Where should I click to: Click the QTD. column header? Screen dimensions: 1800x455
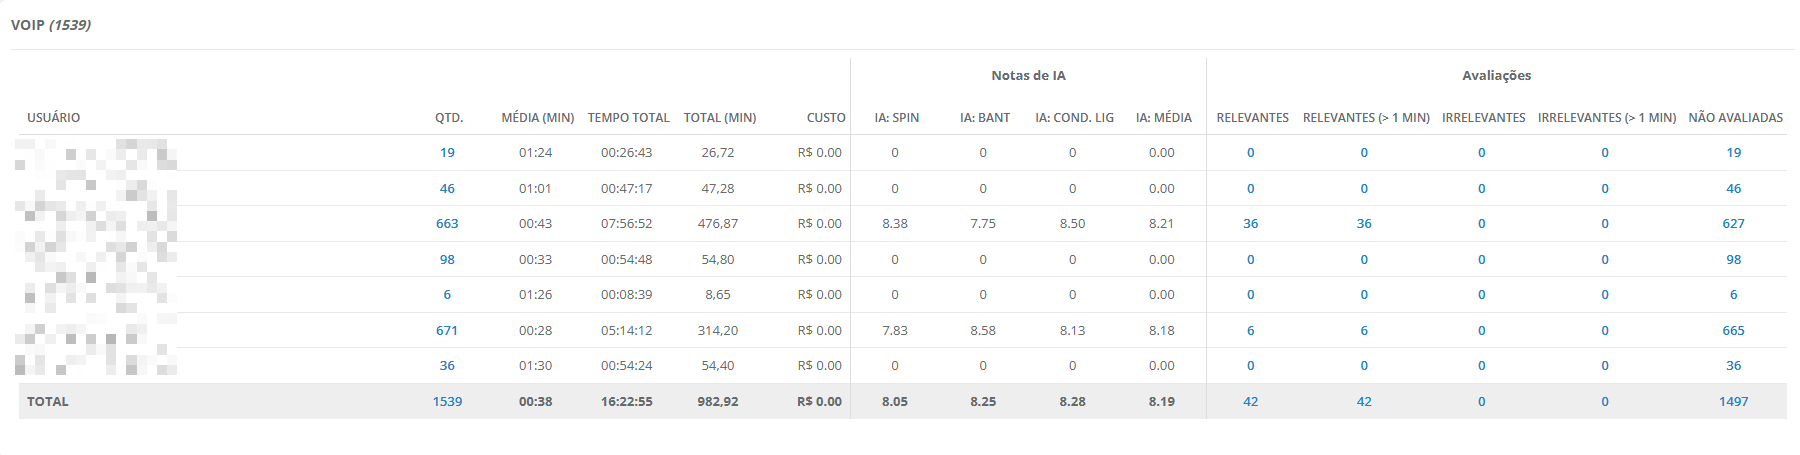click(x=449, y=118)
